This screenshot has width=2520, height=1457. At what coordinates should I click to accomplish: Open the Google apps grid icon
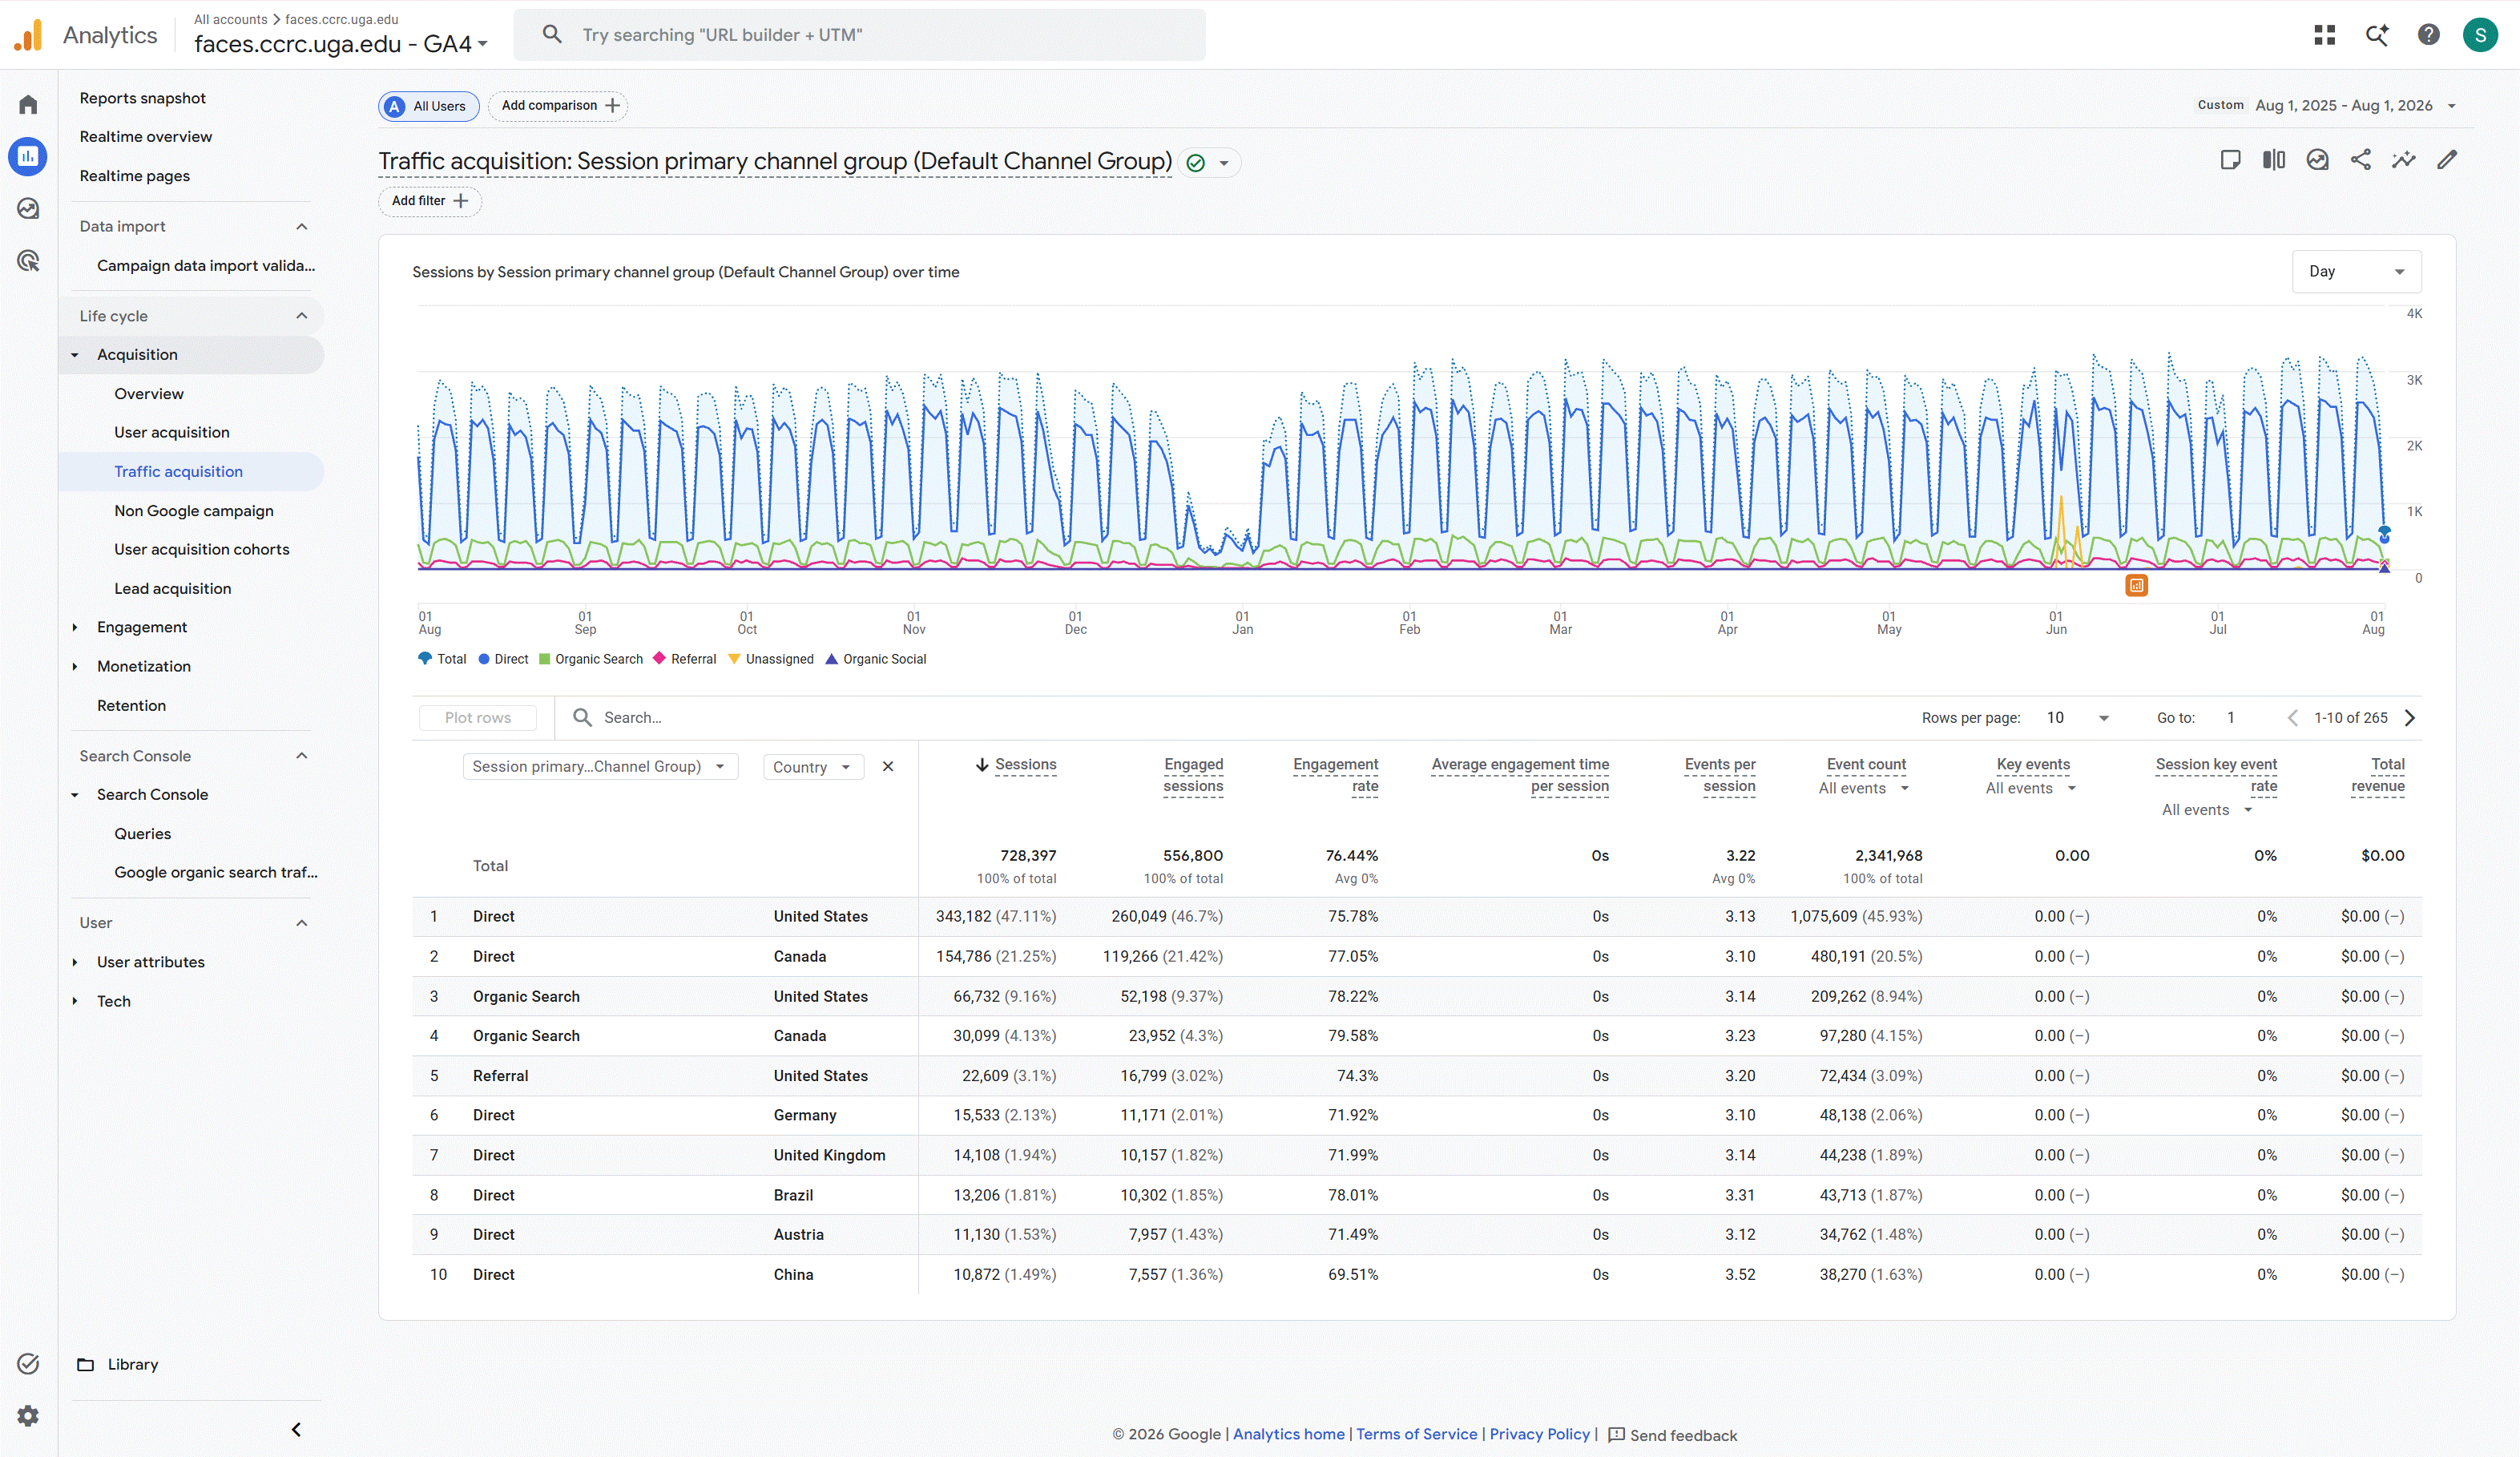click(2324, 35)
